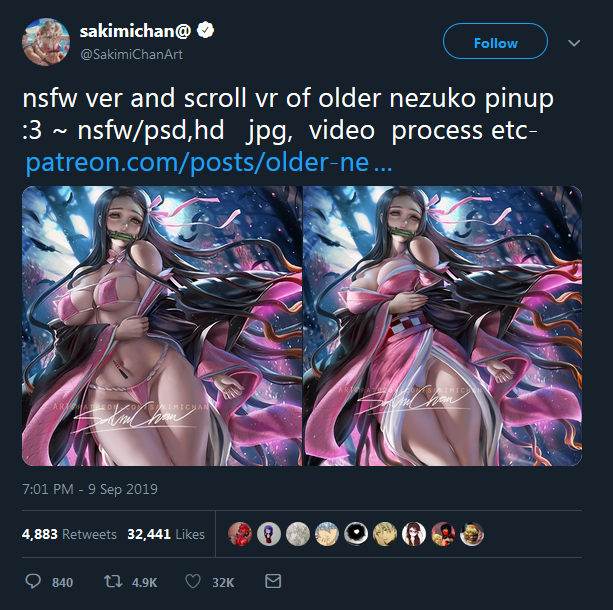Open the liker avatar wearing glasses
The height and width of the screenshot is (610, 613).
[x=414, y=534]
